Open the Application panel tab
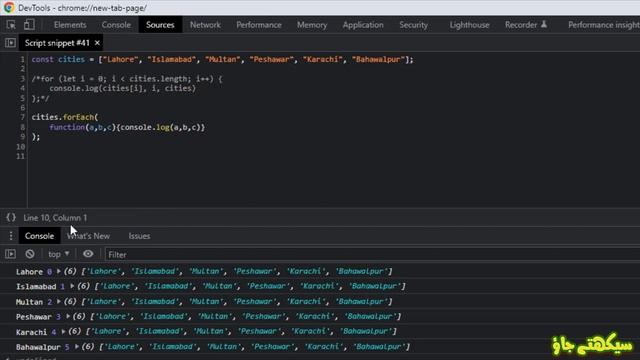 363,25
